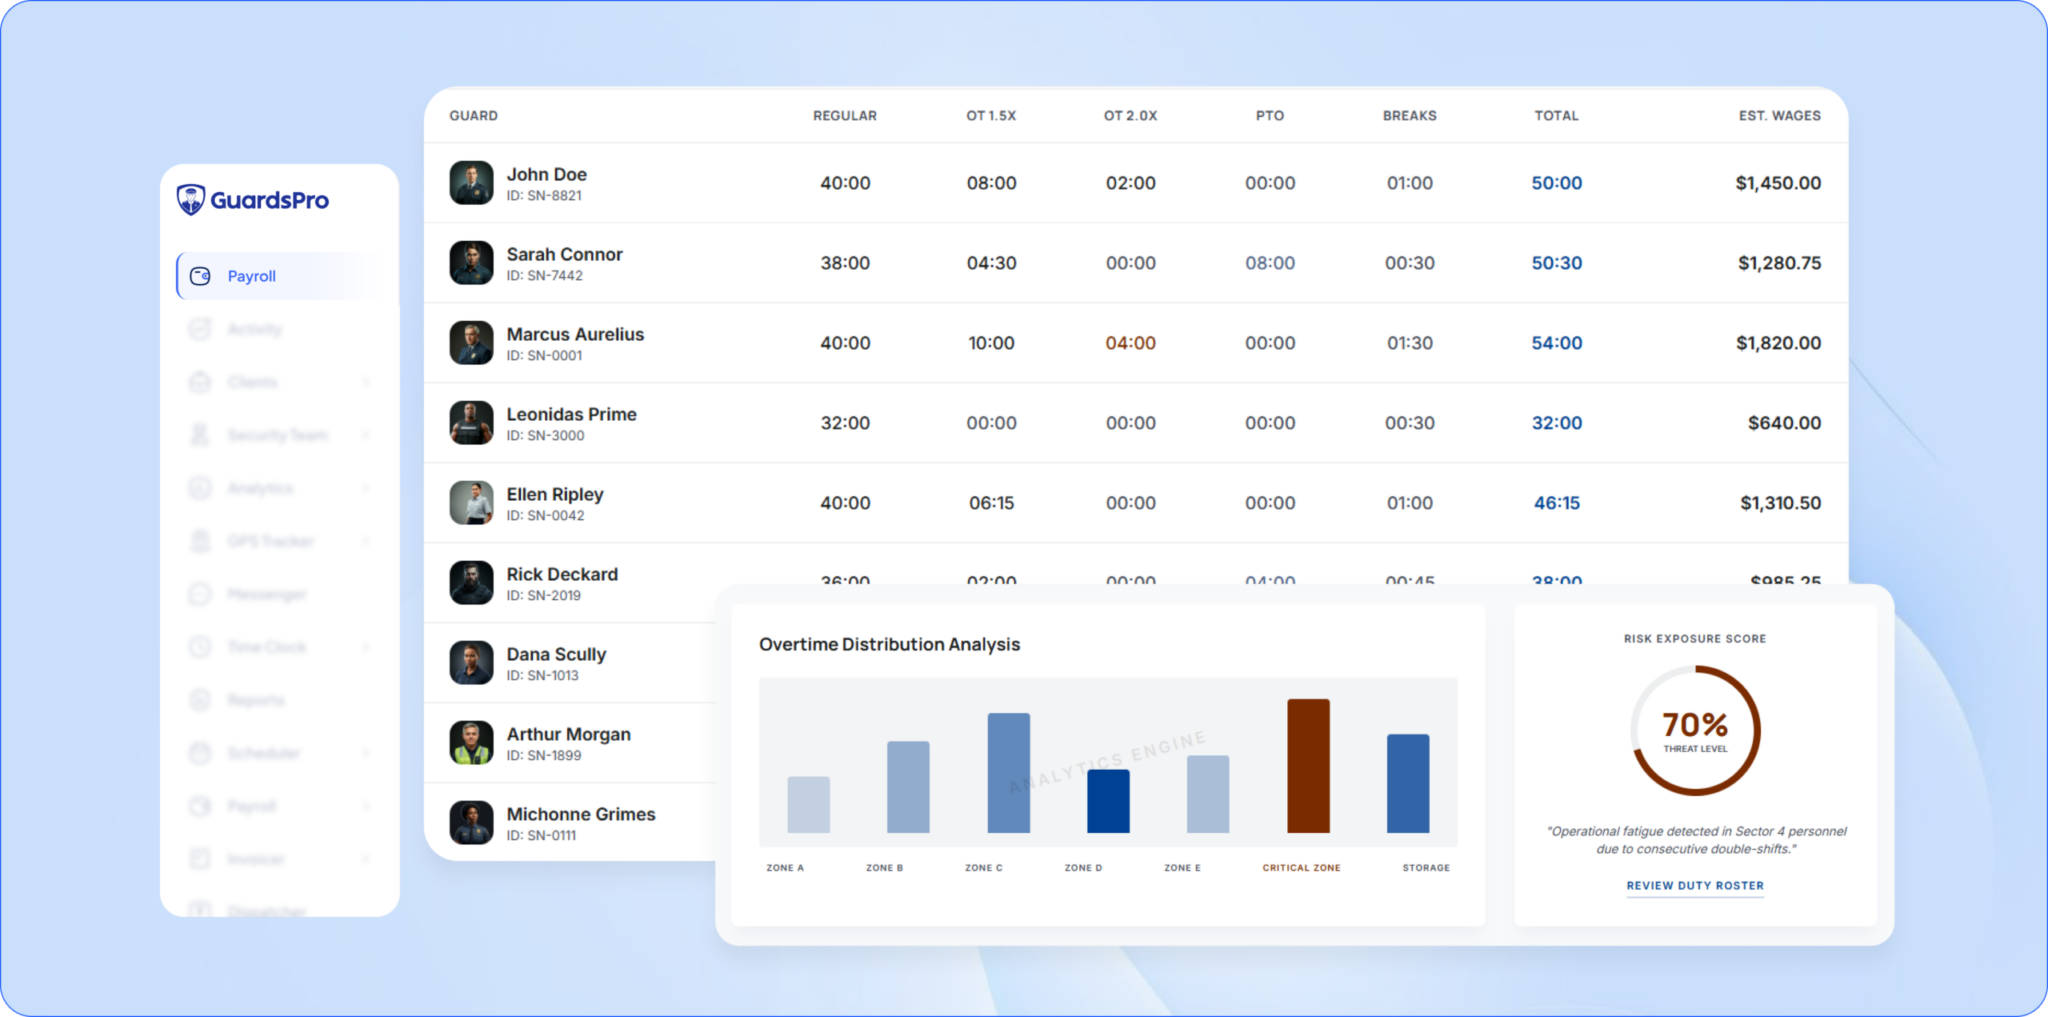
Task: Expand the Invoicer submenu chevron
Action: pos(366,859)
